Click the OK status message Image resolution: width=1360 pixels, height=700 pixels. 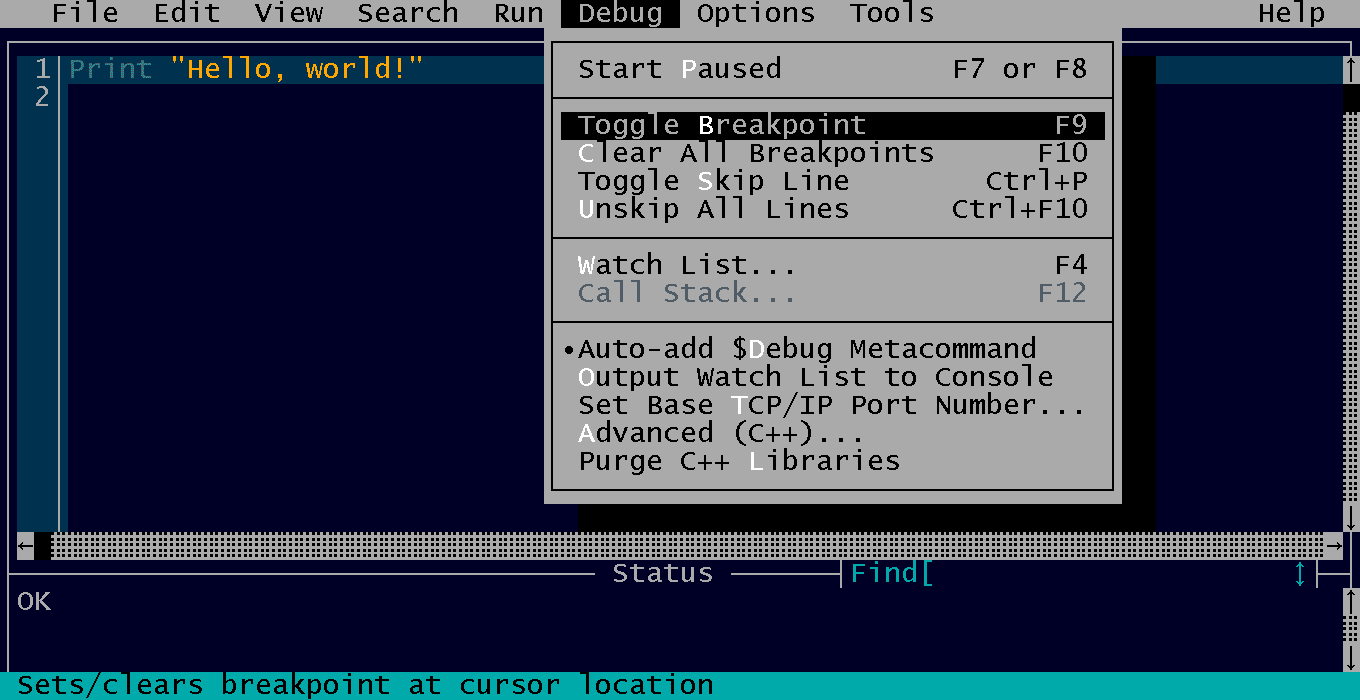34,601
